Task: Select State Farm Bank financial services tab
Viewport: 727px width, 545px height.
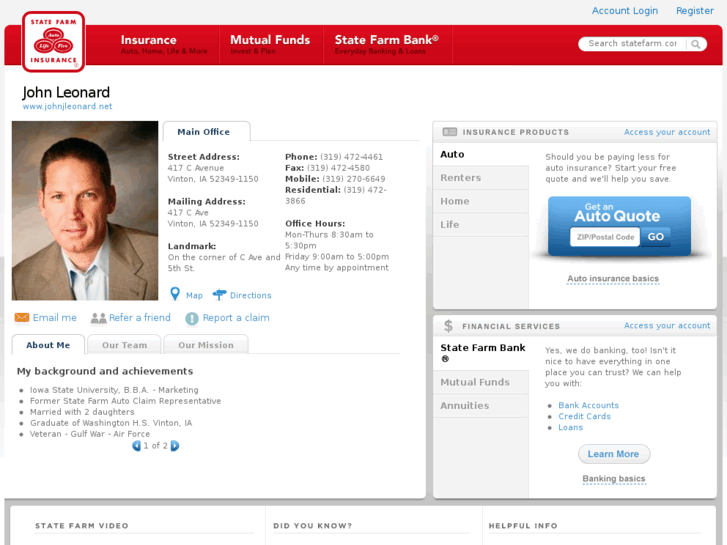Action: point(481,353)
